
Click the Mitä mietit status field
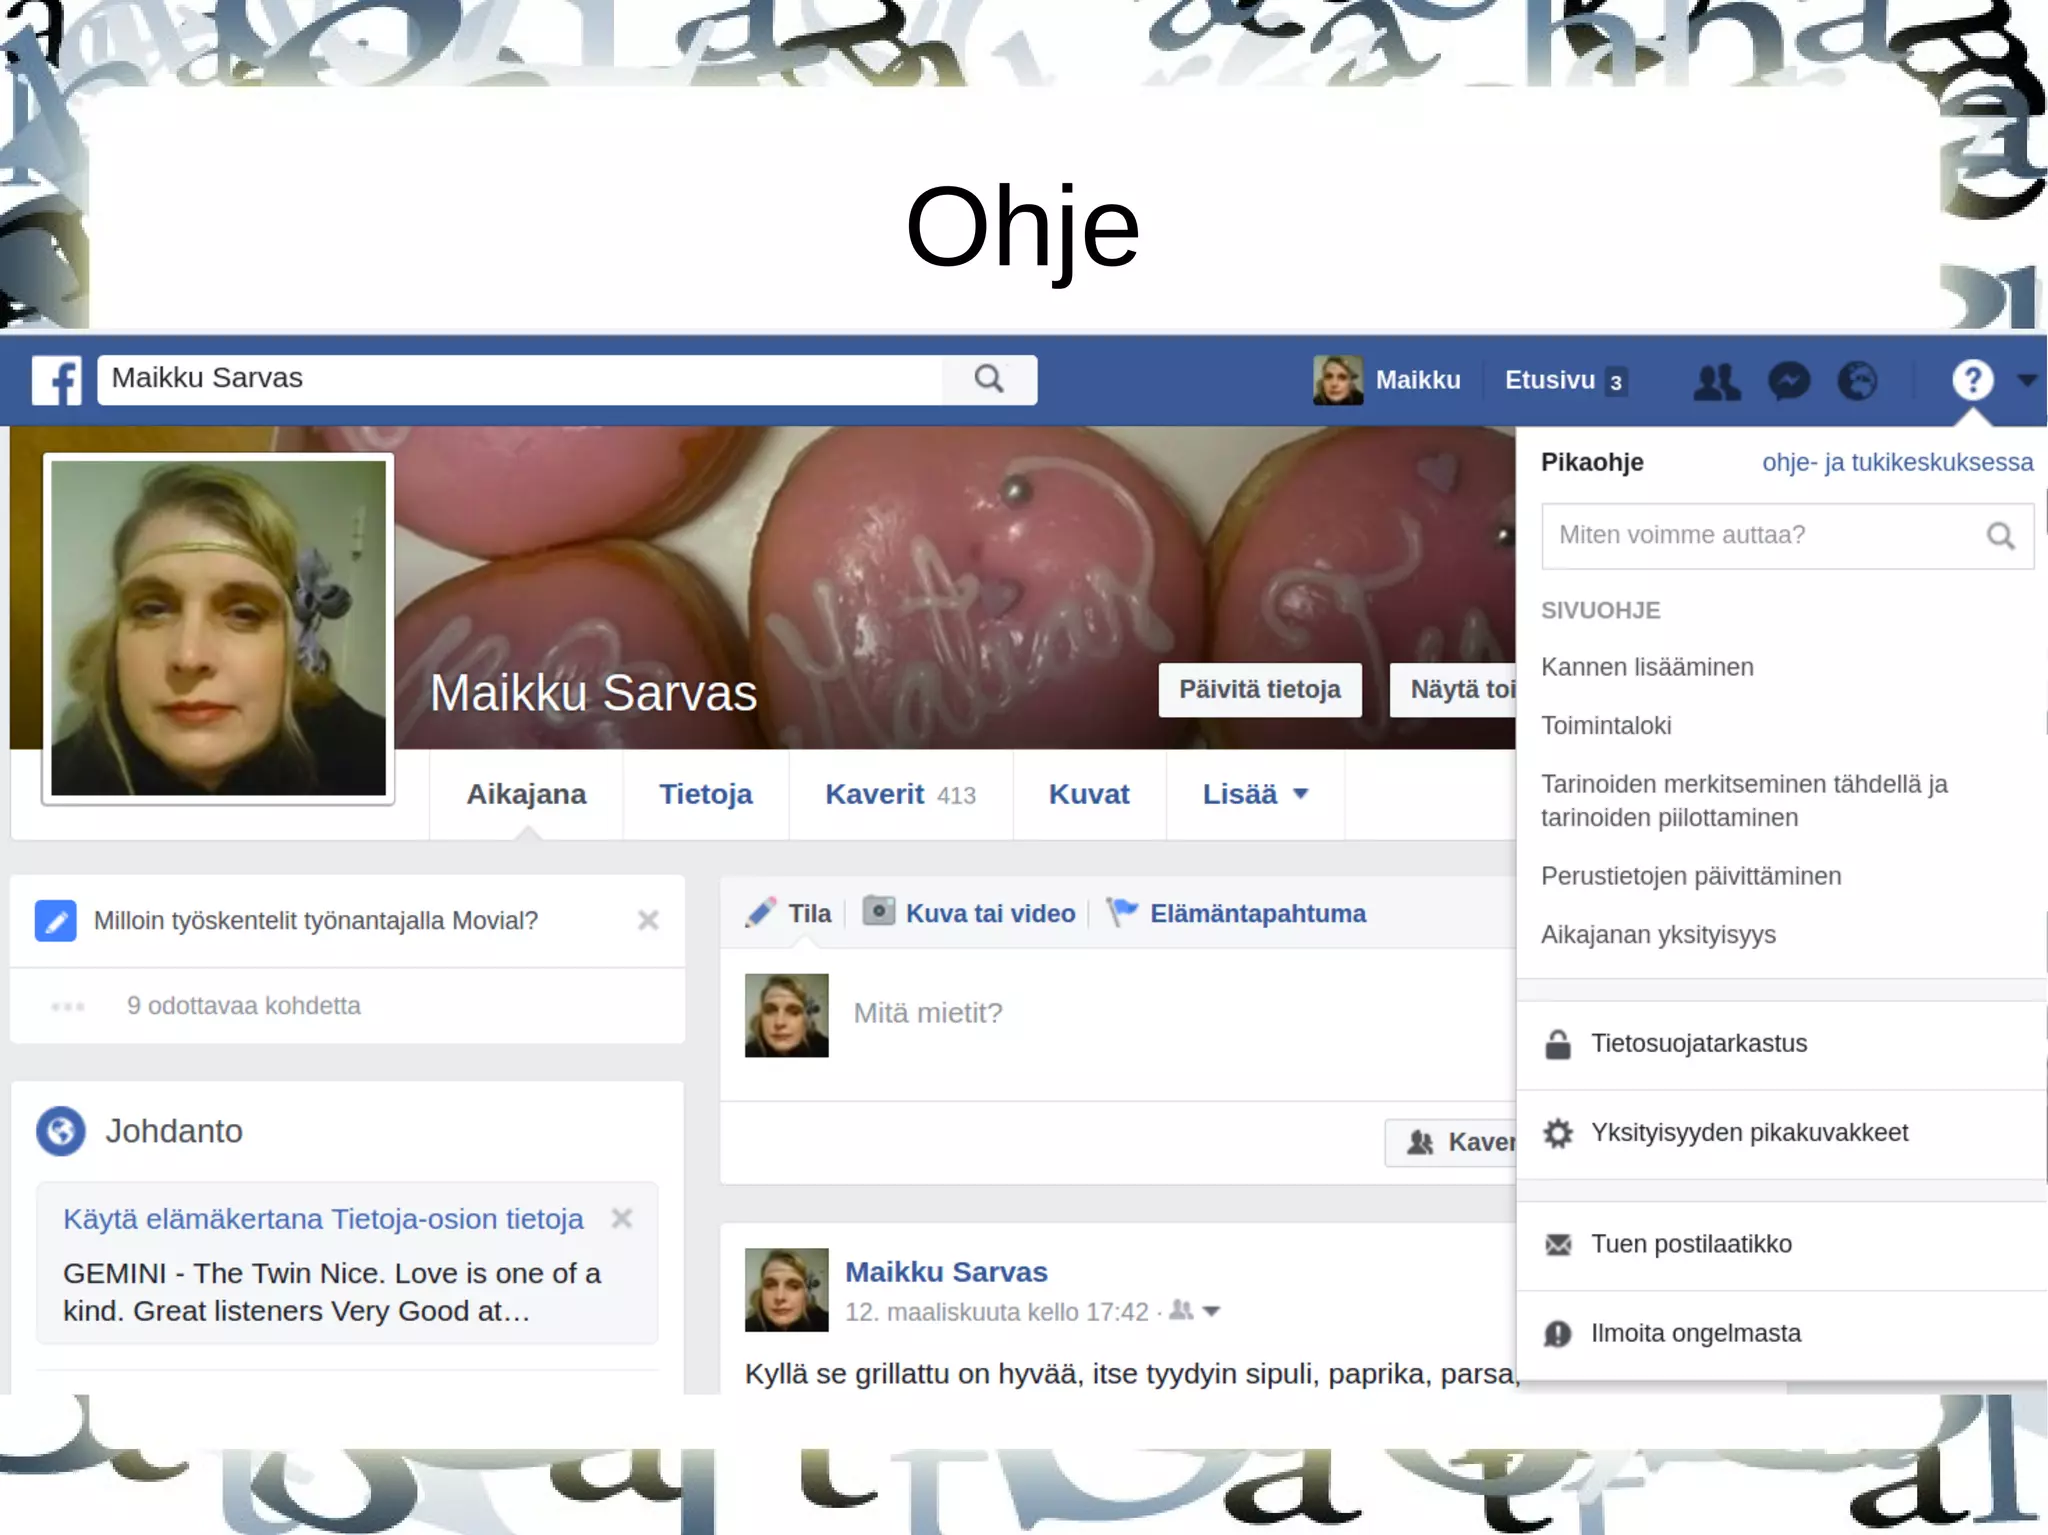[1100, 1013]
